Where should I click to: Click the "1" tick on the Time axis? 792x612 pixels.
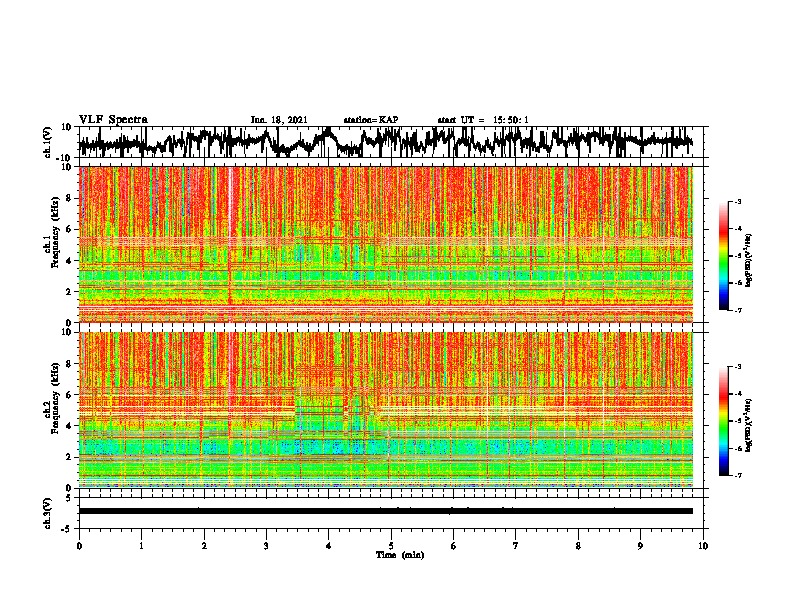141,546
